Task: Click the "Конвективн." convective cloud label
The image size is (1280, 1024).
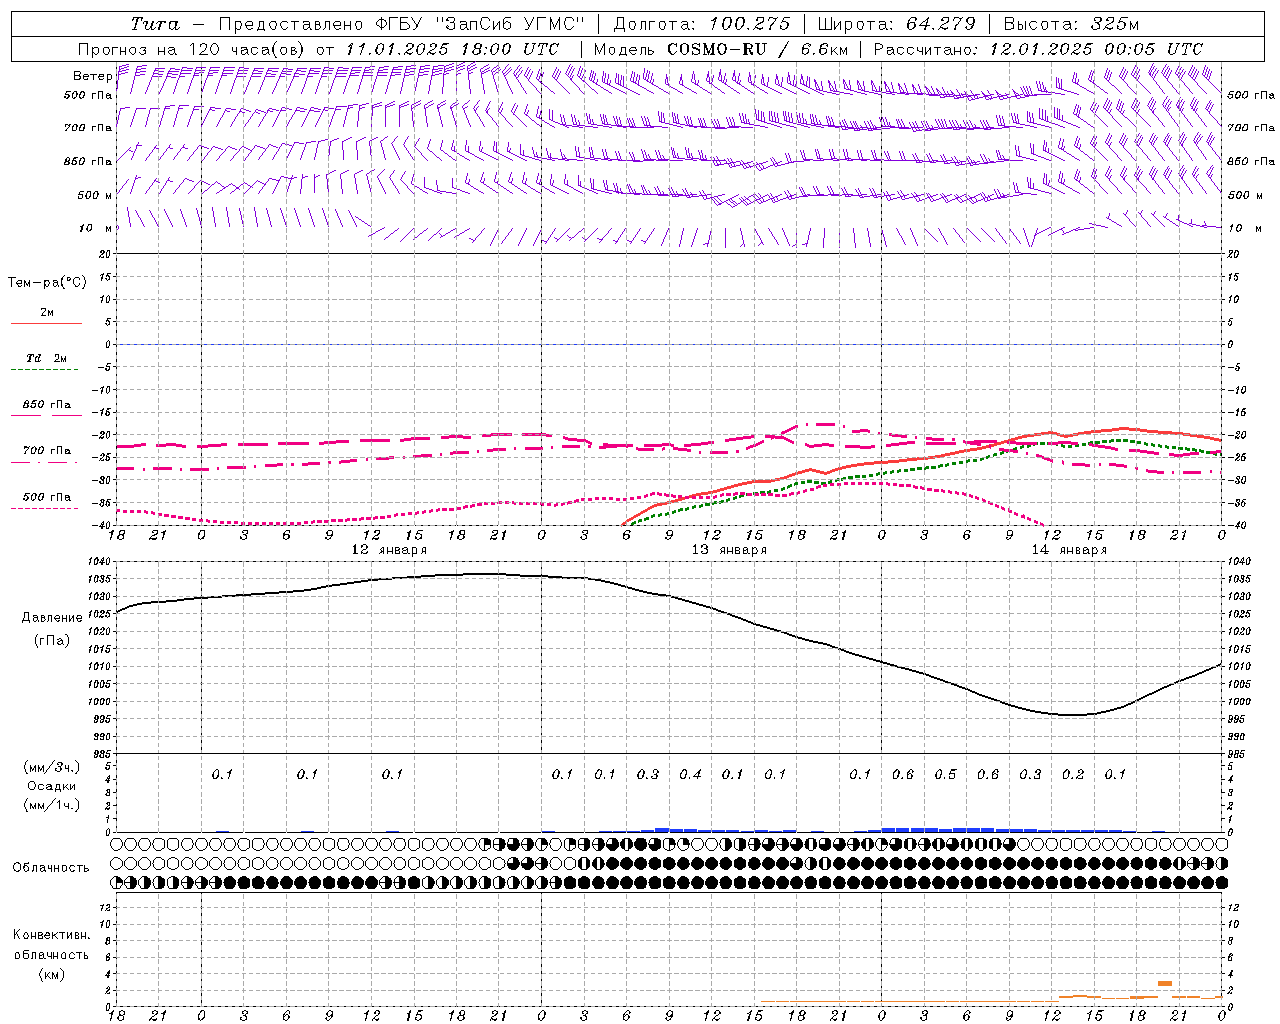Action: pyautogui.click(x=51, y=935)
